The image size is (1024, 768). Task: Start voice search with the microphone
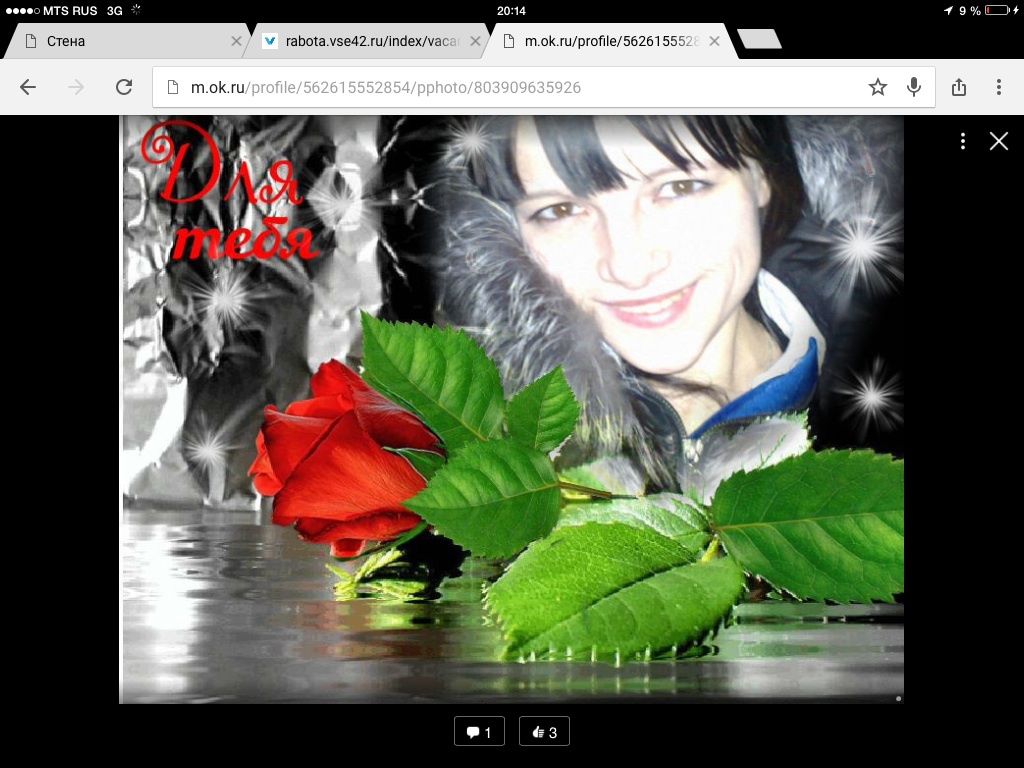(913, 88)
